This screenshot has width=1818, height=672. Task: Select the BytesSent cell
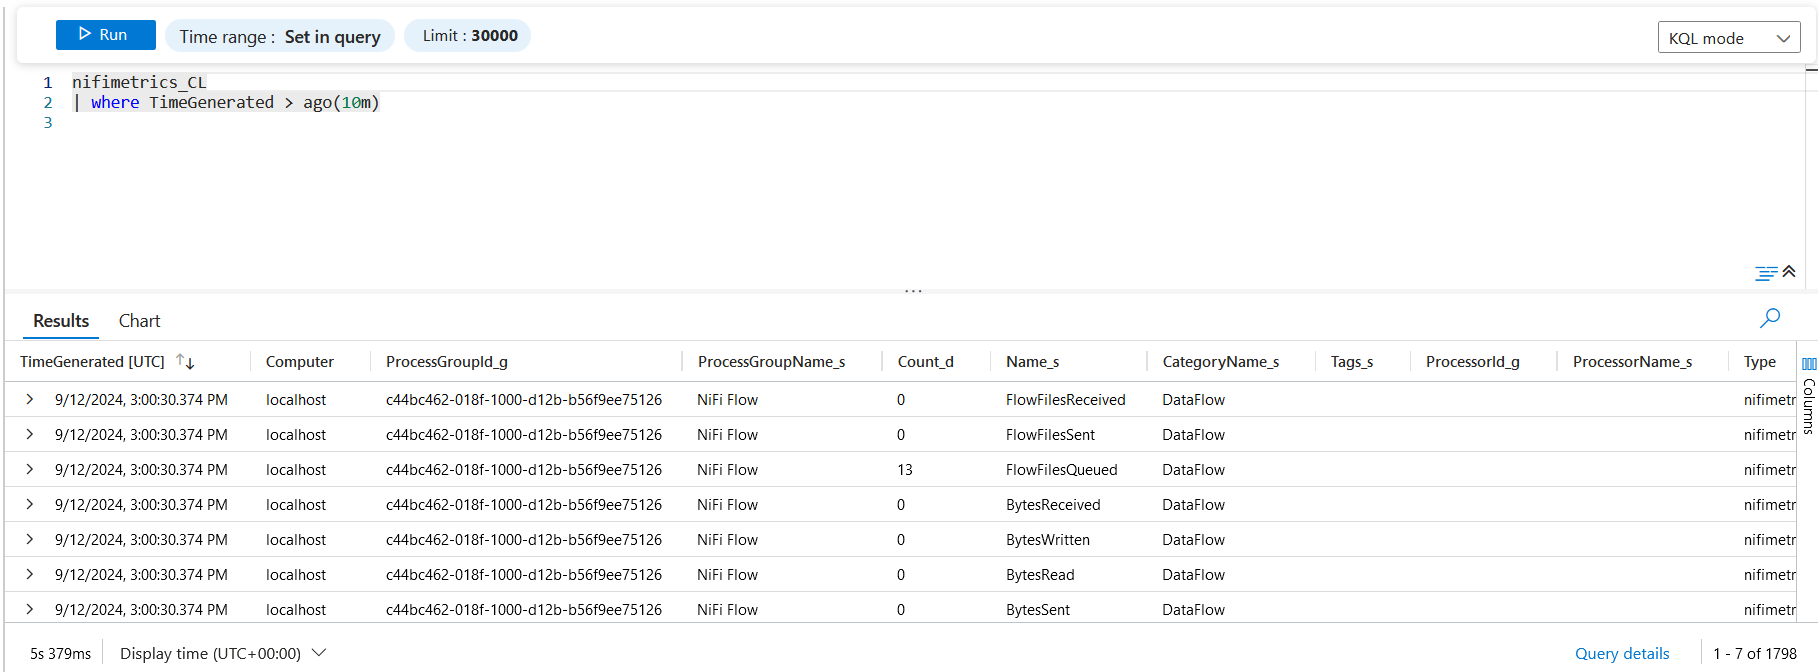coord(1038,609)
